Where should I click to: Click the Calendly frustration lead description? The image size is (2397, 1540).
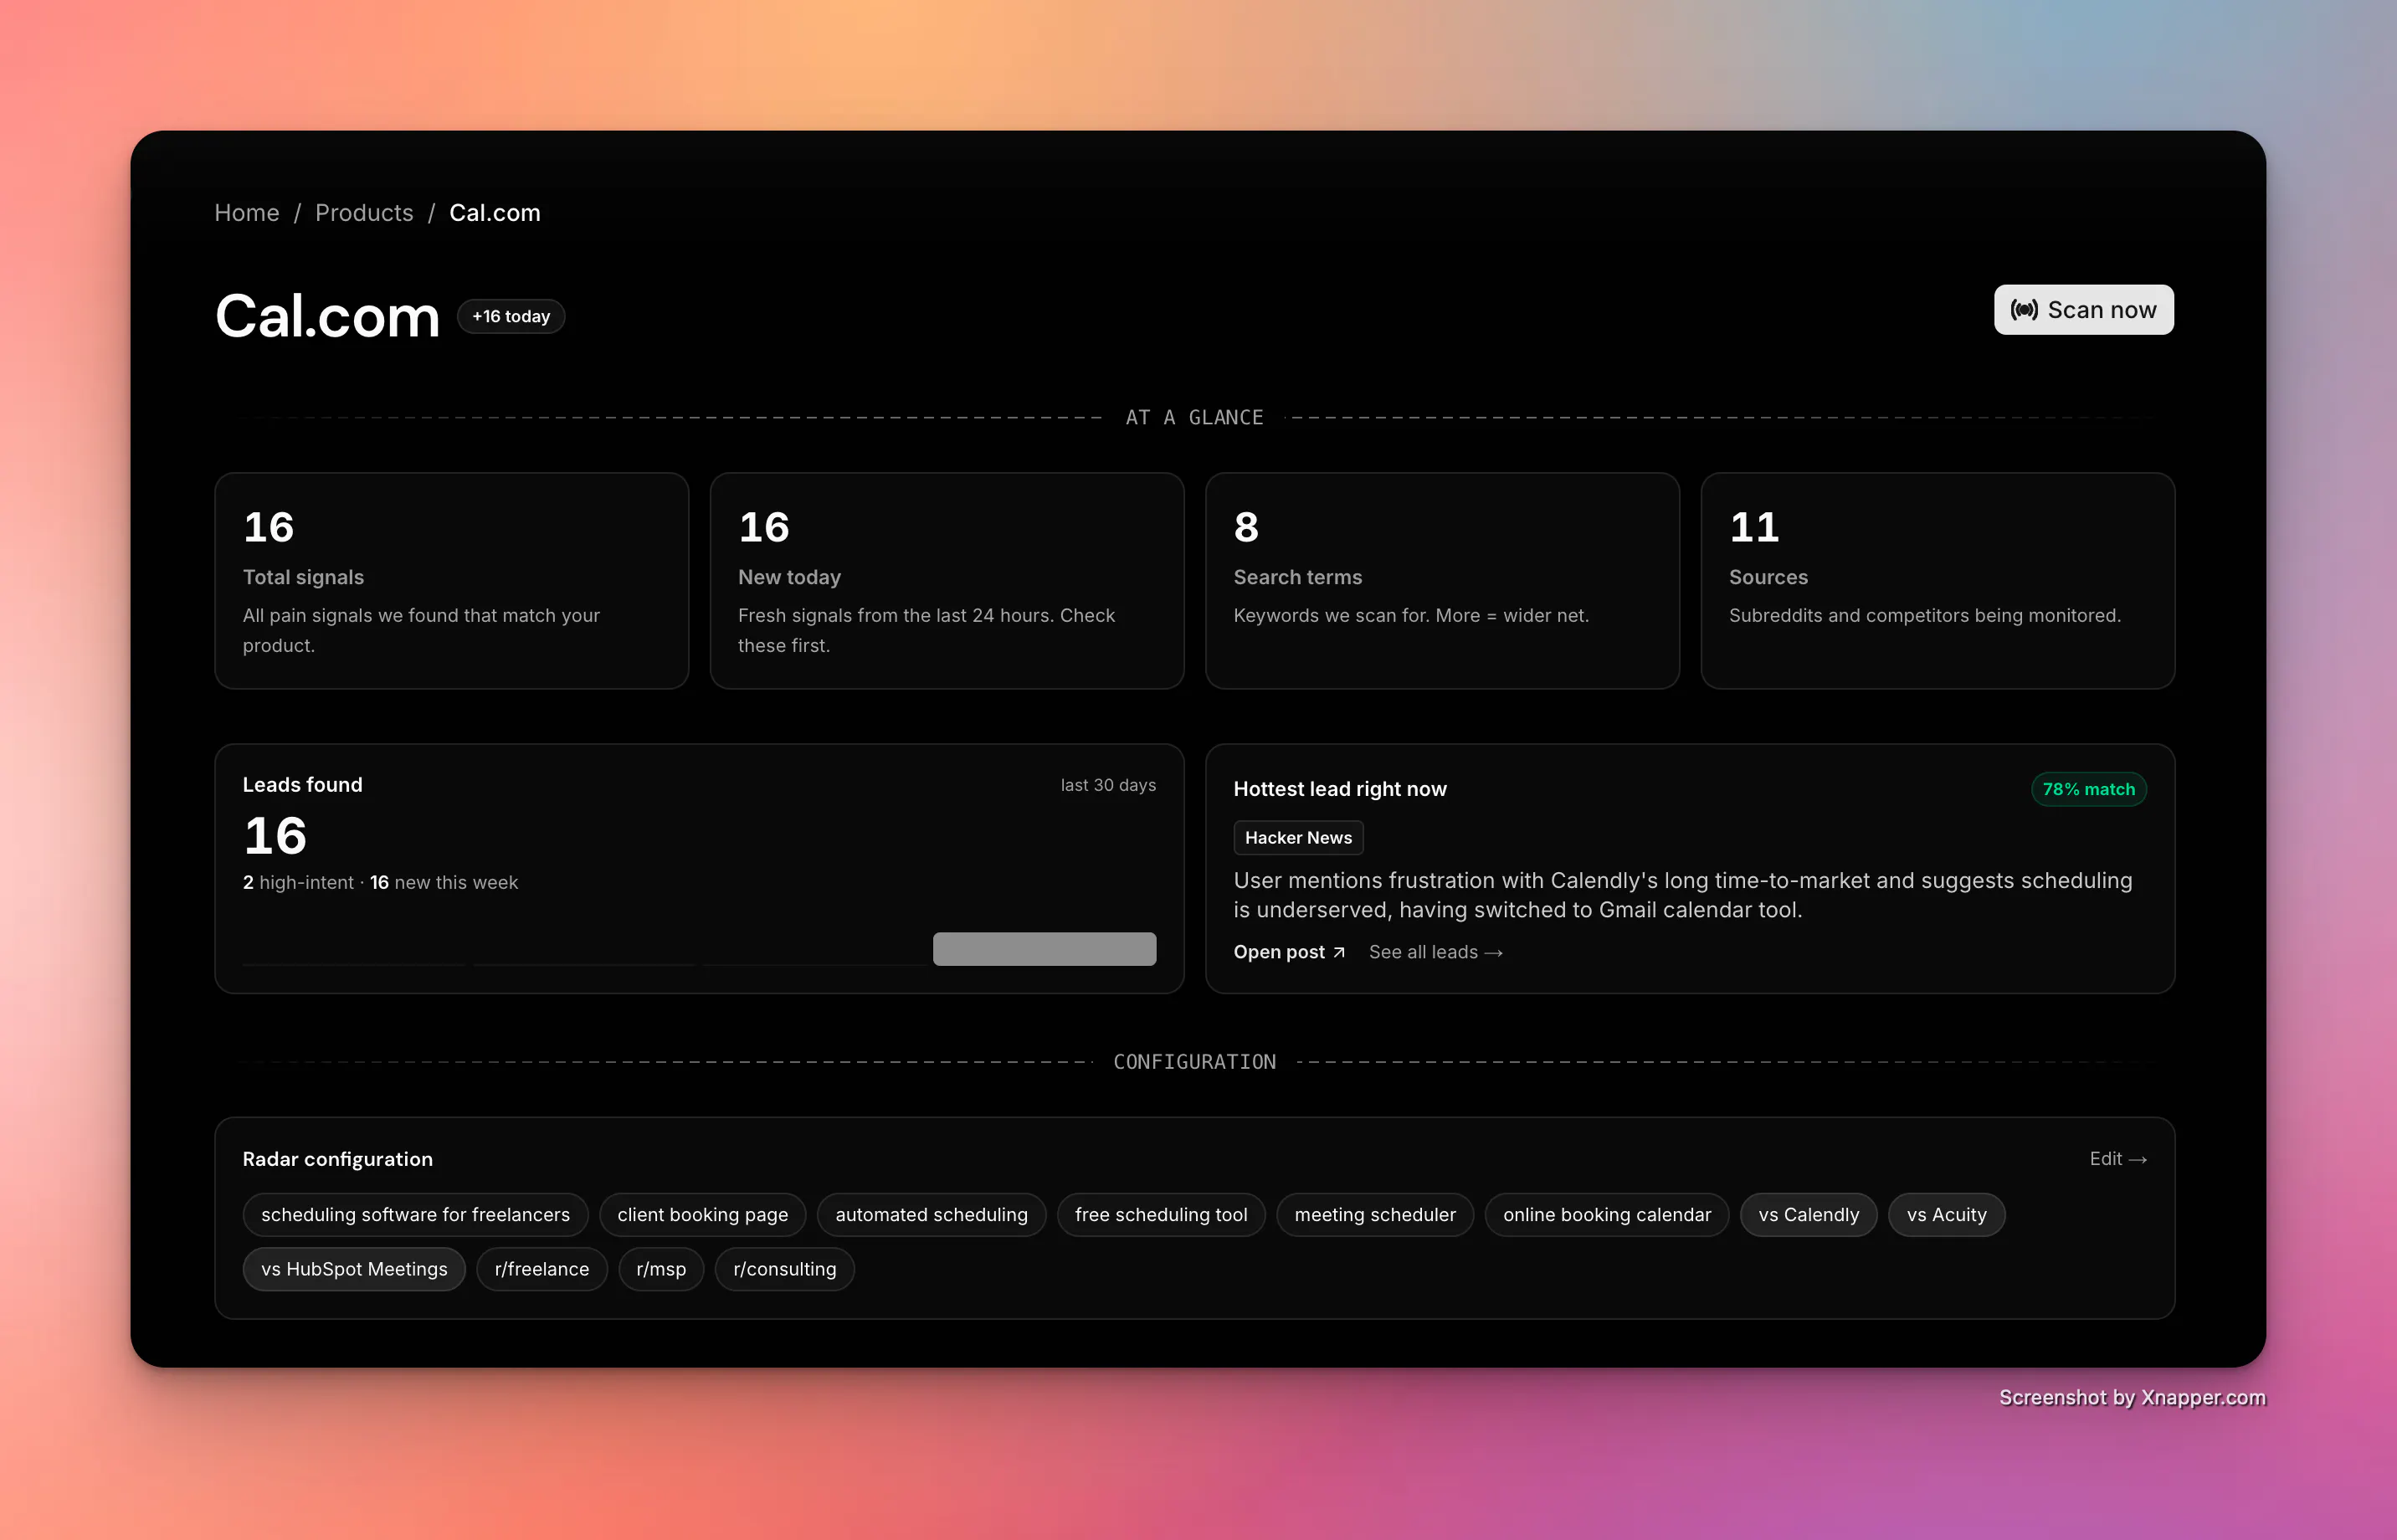tap(1683, 895)
